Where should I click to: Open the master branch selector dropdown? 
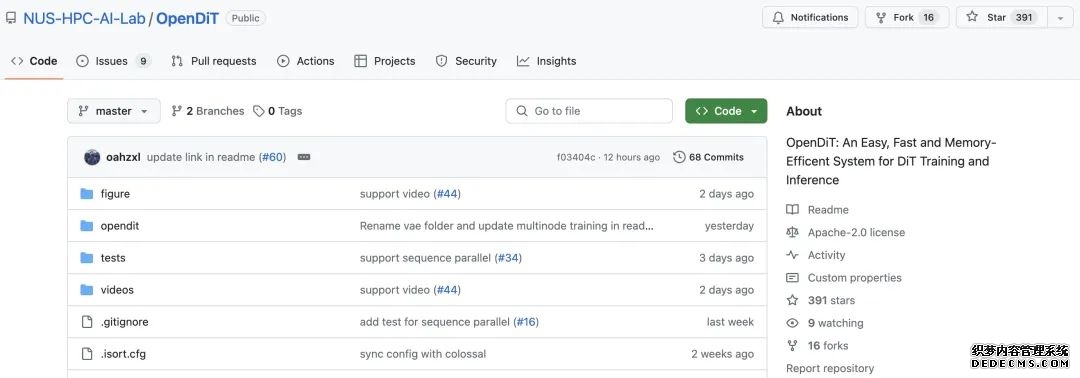114,111
